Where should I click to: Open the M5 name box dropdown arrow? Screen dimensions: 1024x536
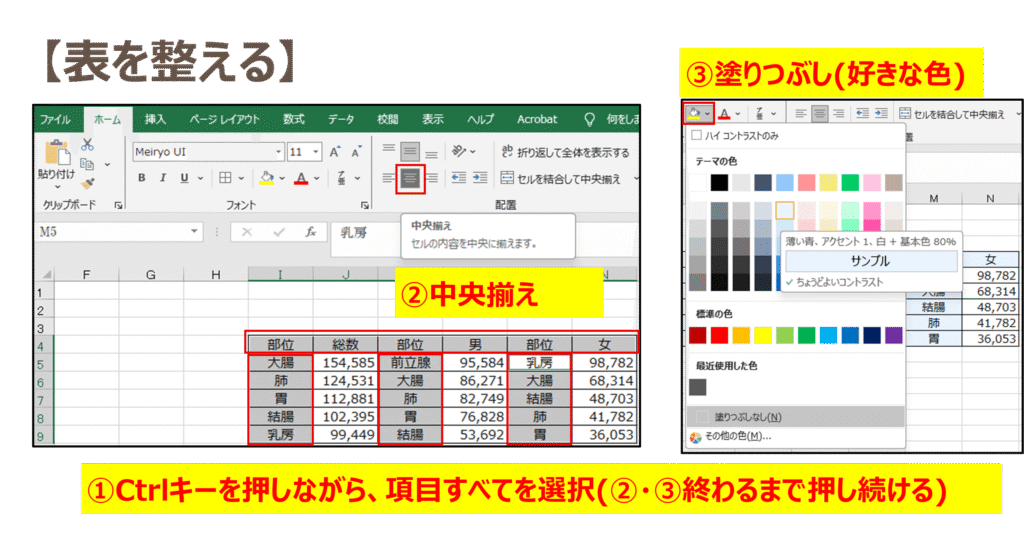click(194, 231)
